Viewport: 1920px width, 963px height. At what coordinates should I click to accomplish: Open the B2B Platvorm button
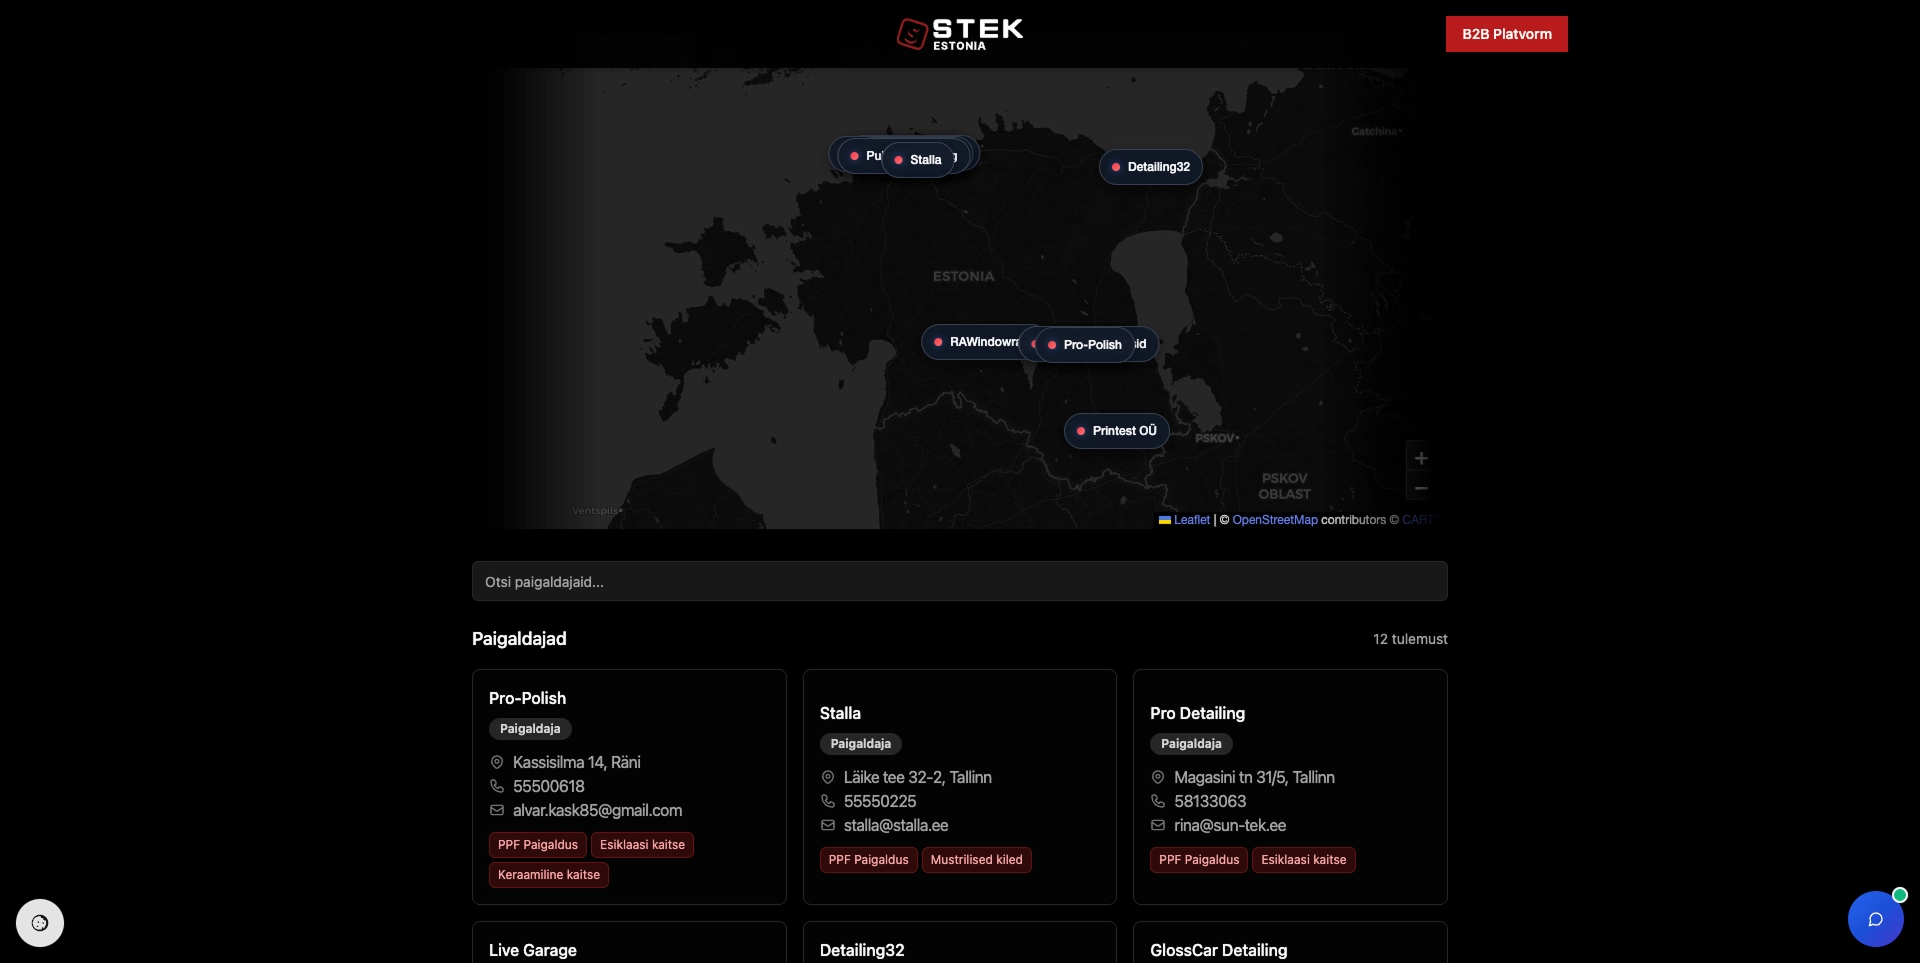(x=1506, y=34)
